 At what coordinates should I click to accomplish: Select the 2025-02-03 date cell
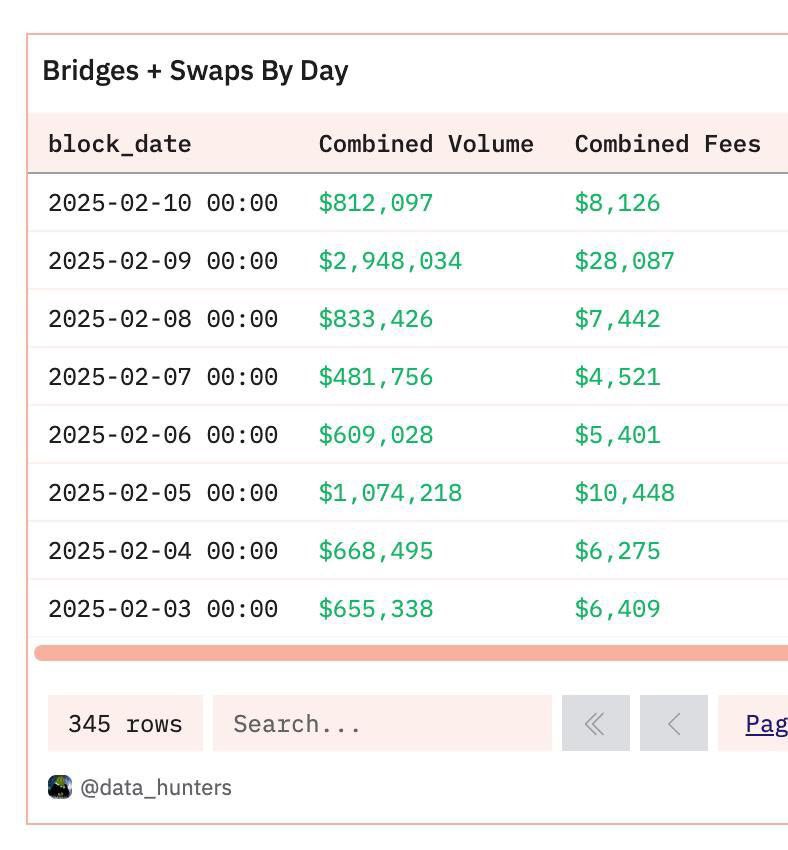click(163, 609)
